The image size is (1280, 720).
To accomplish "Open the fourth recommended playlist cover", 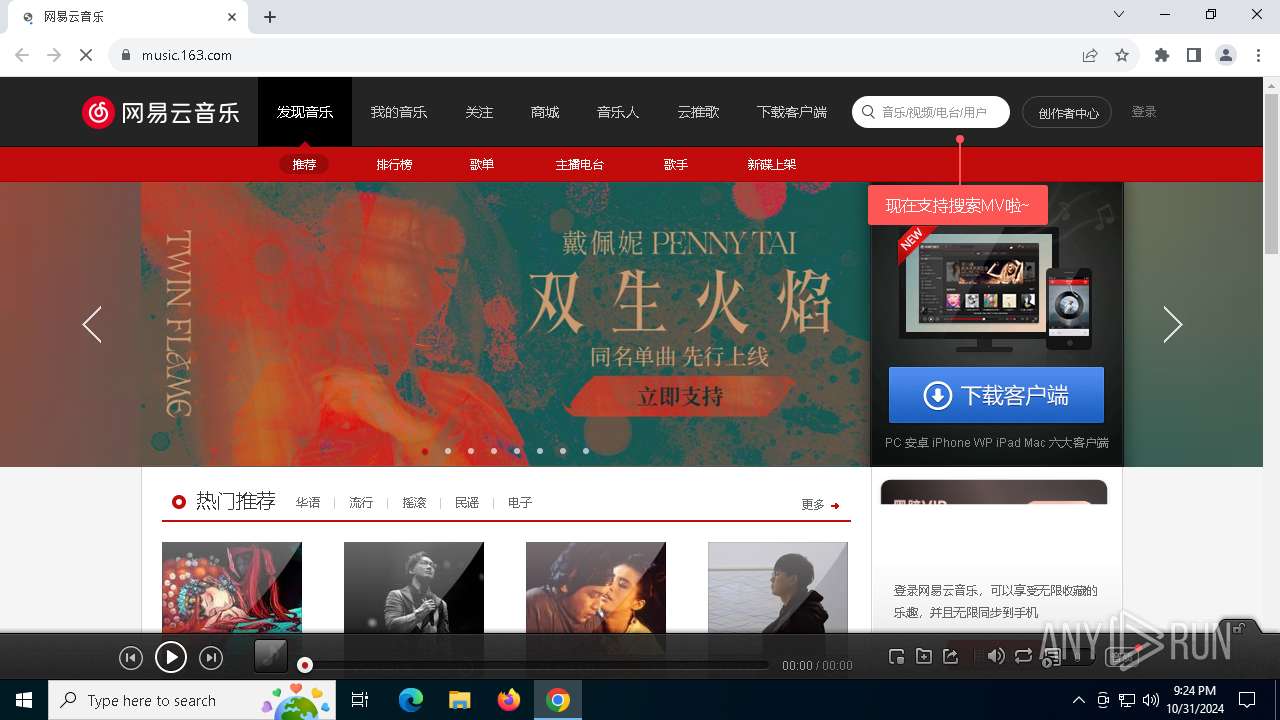I will tap(778, 588).
